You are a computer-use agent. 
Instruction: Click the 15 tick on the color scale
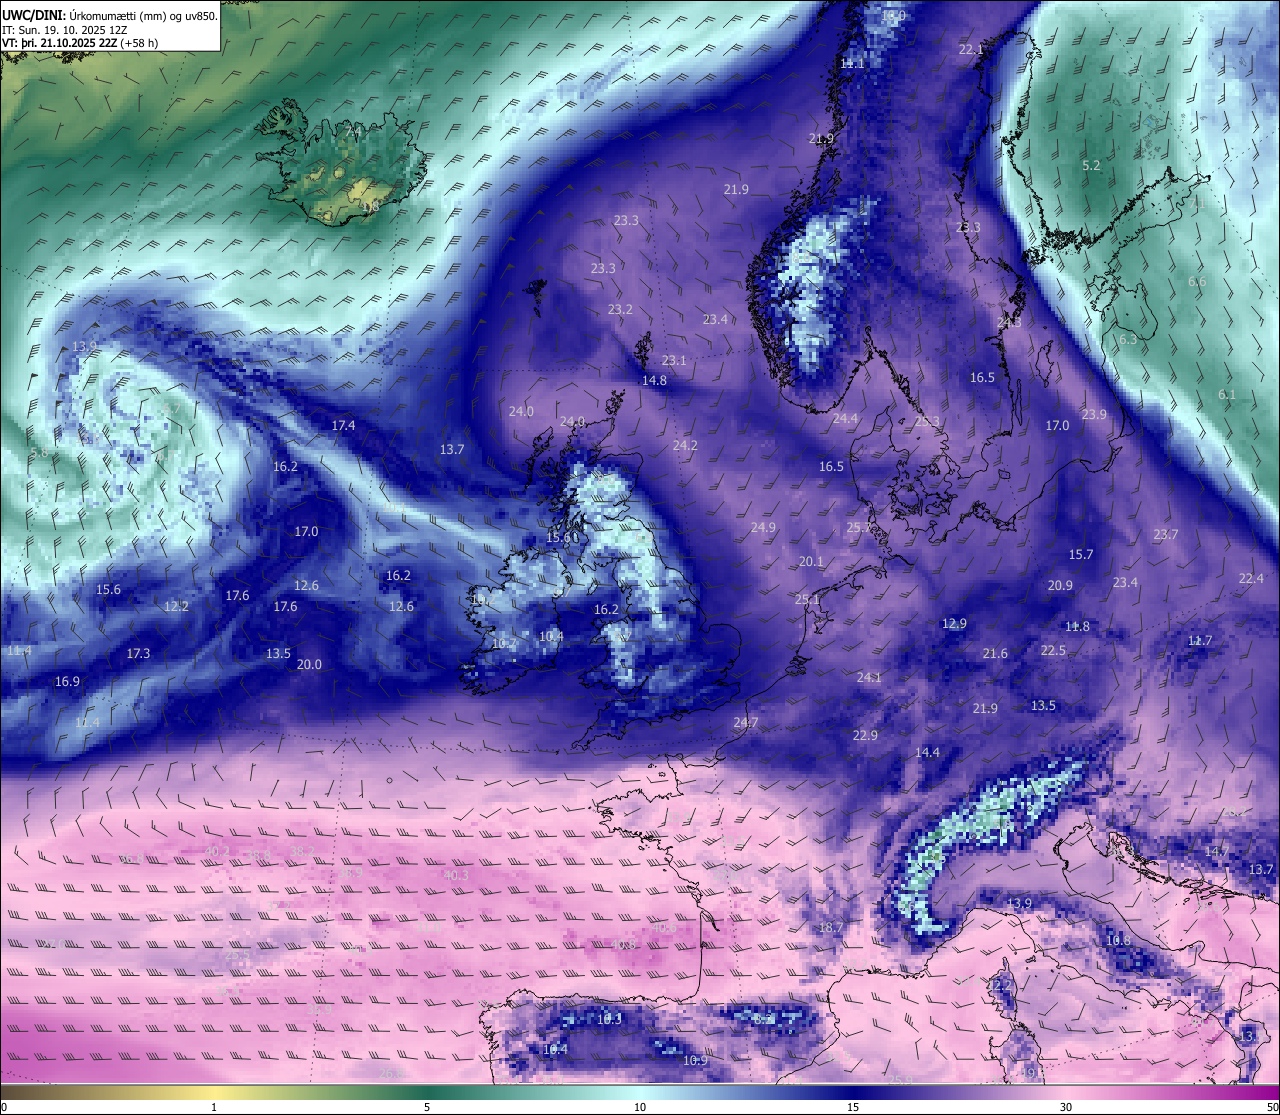(x=853, y=1107)
